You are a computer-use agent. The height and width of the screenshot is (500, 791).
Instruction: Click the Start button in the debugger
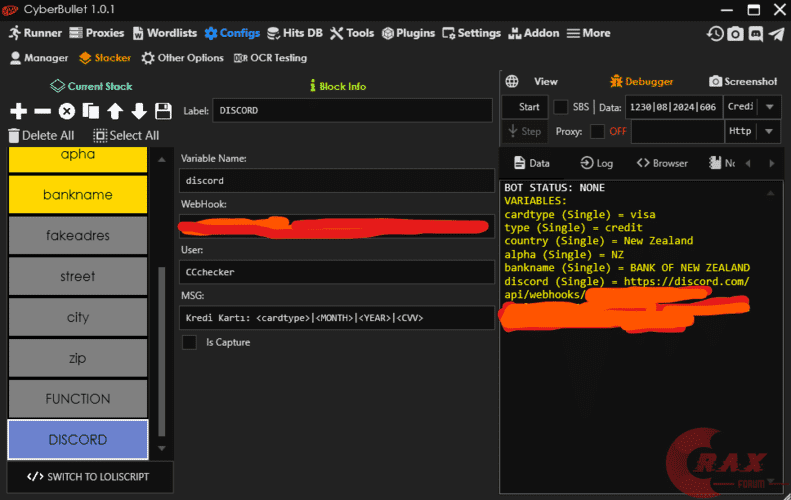coord(525,107)
